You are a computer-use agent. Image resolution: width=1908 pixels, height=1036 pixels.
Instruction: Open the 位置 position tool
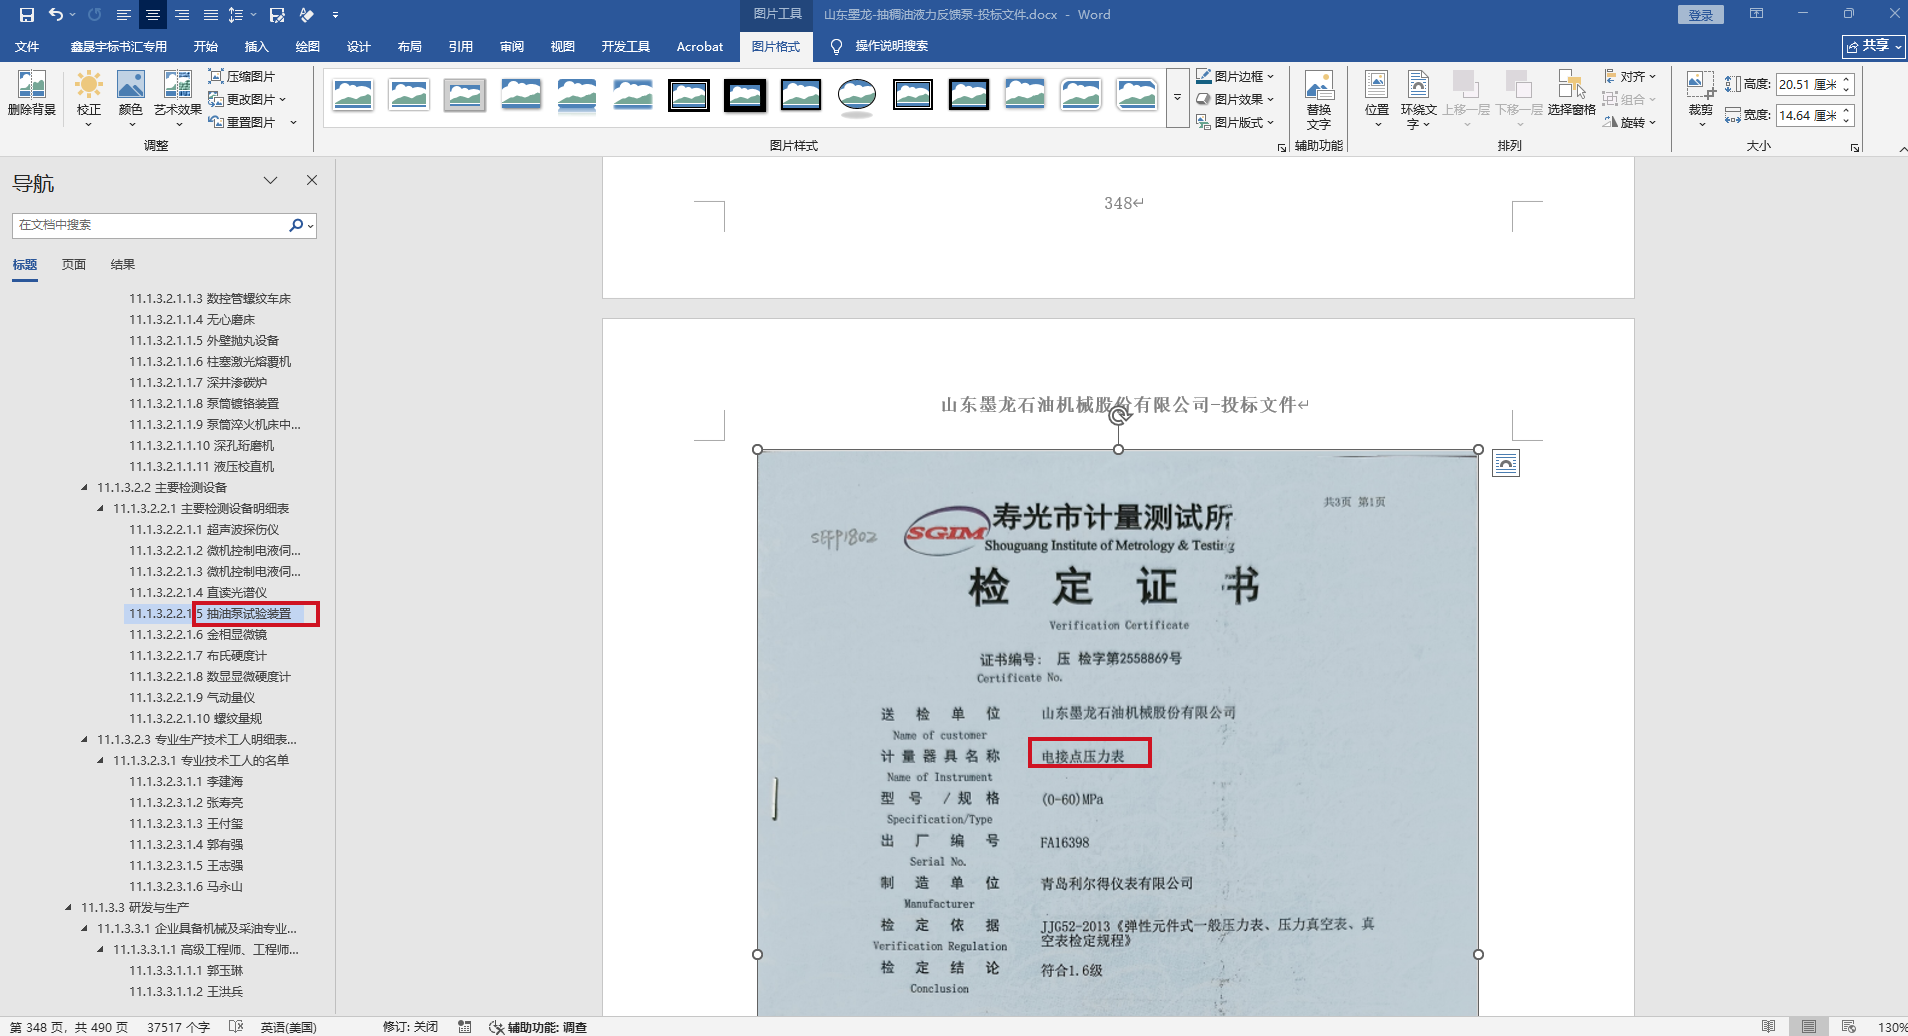tap(1377, 99)
